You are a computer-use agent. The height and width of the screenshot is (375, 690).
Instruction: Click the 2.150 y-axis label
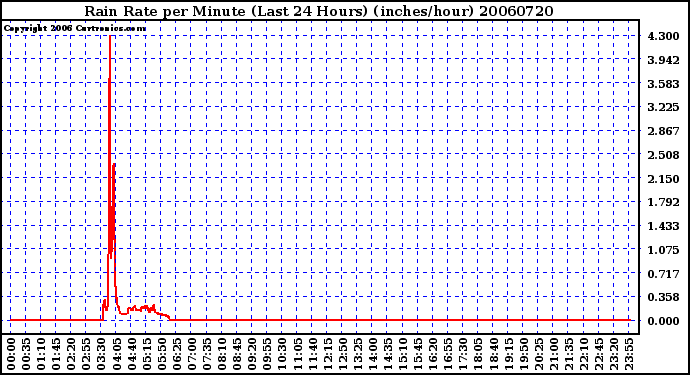[x=663, y=179]
